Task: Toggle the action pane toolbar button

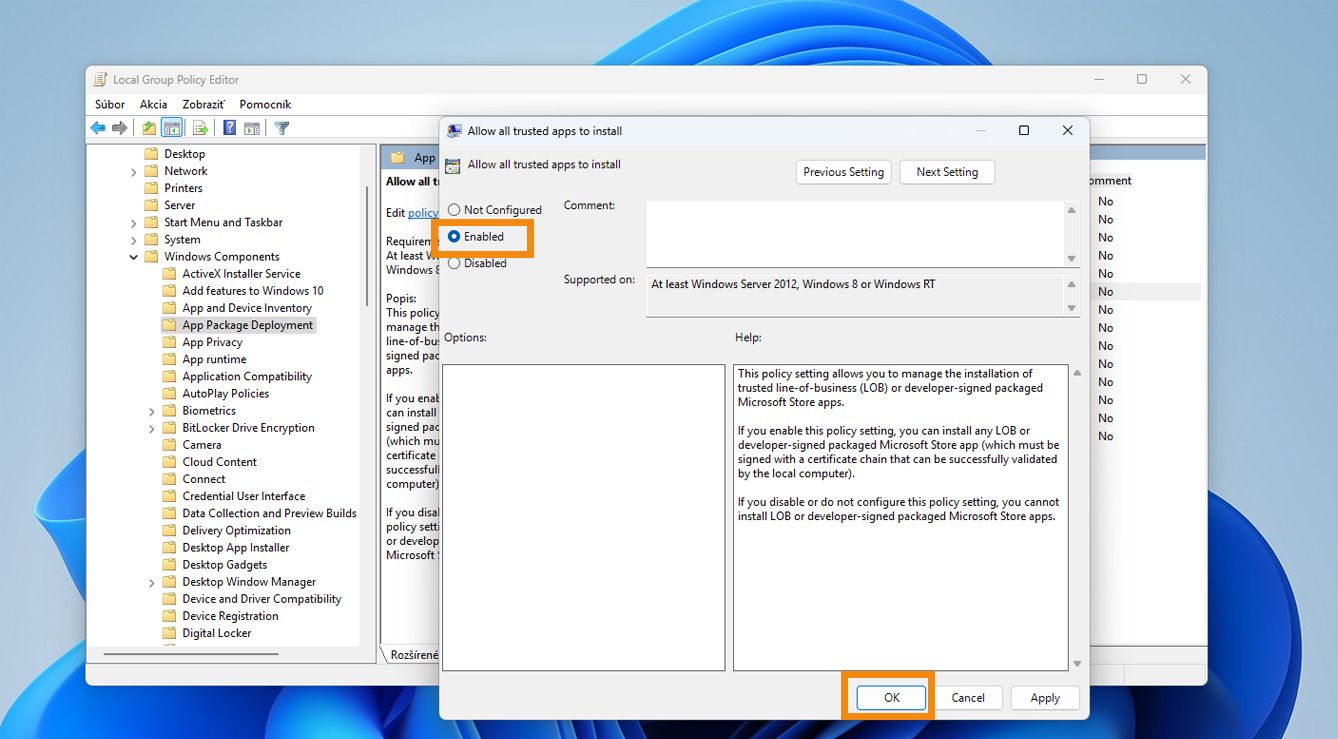Action: coord(252,128)
